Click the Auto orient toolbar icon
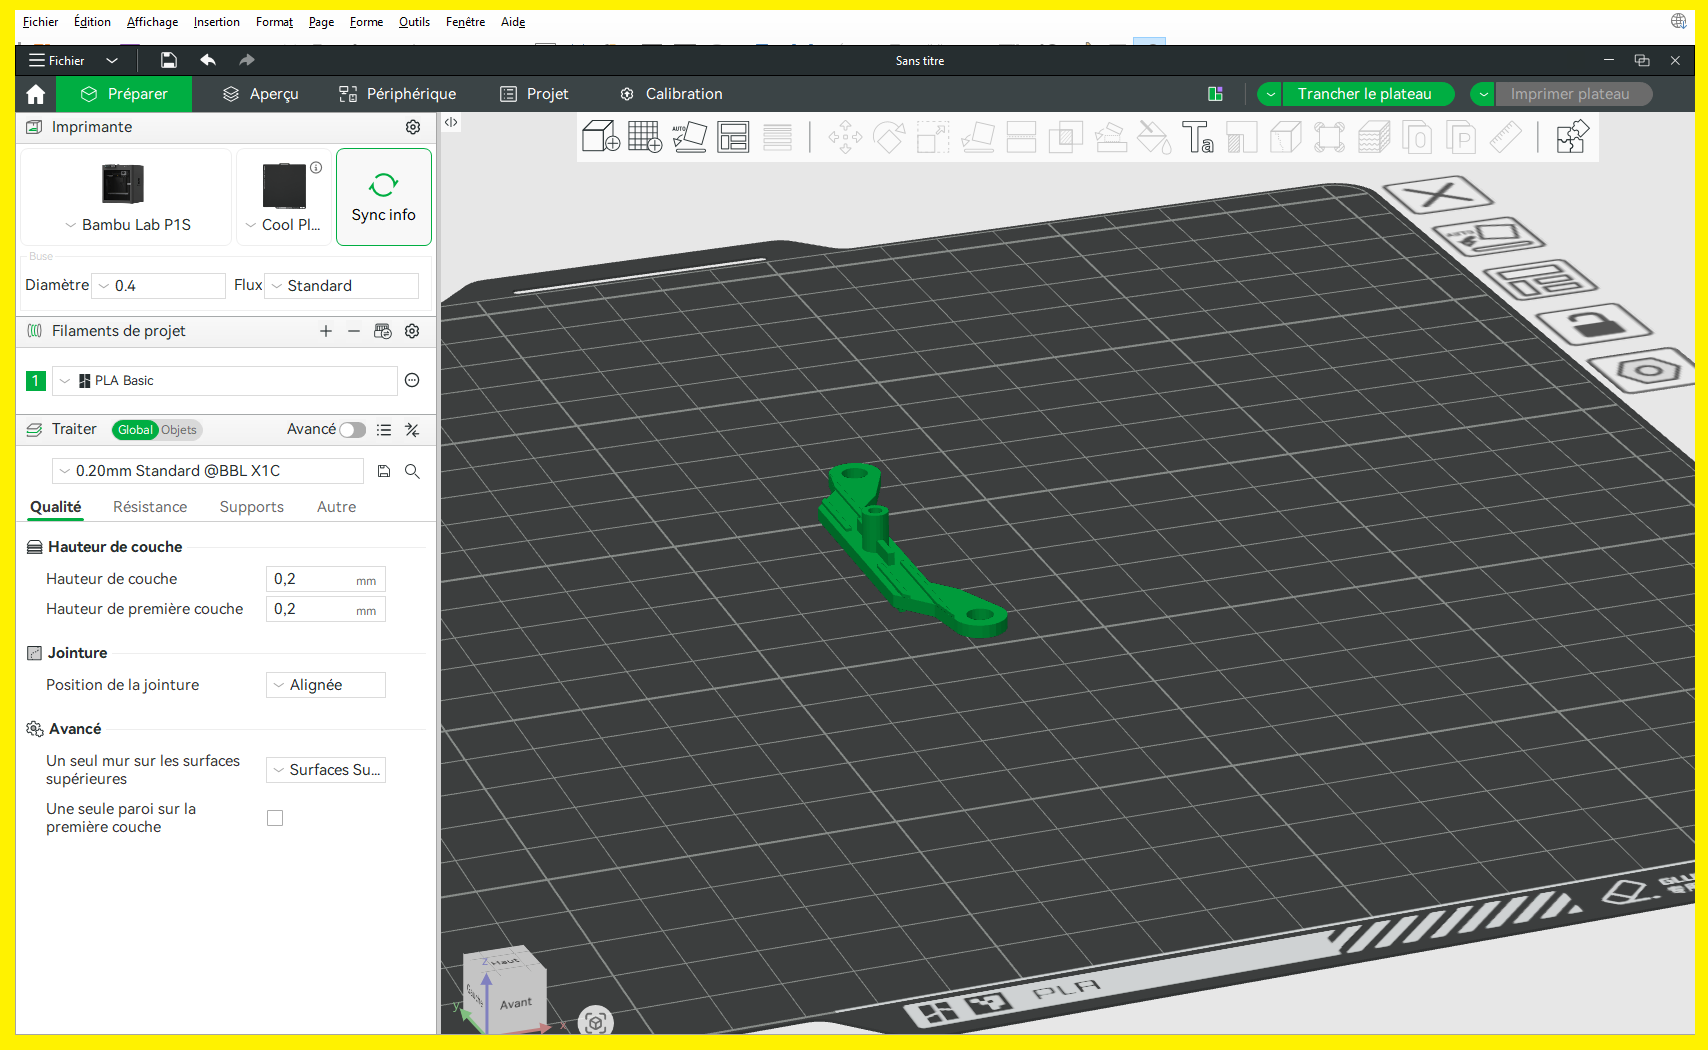Viewport: 1708px width, 1050px height. click(689, 137)
